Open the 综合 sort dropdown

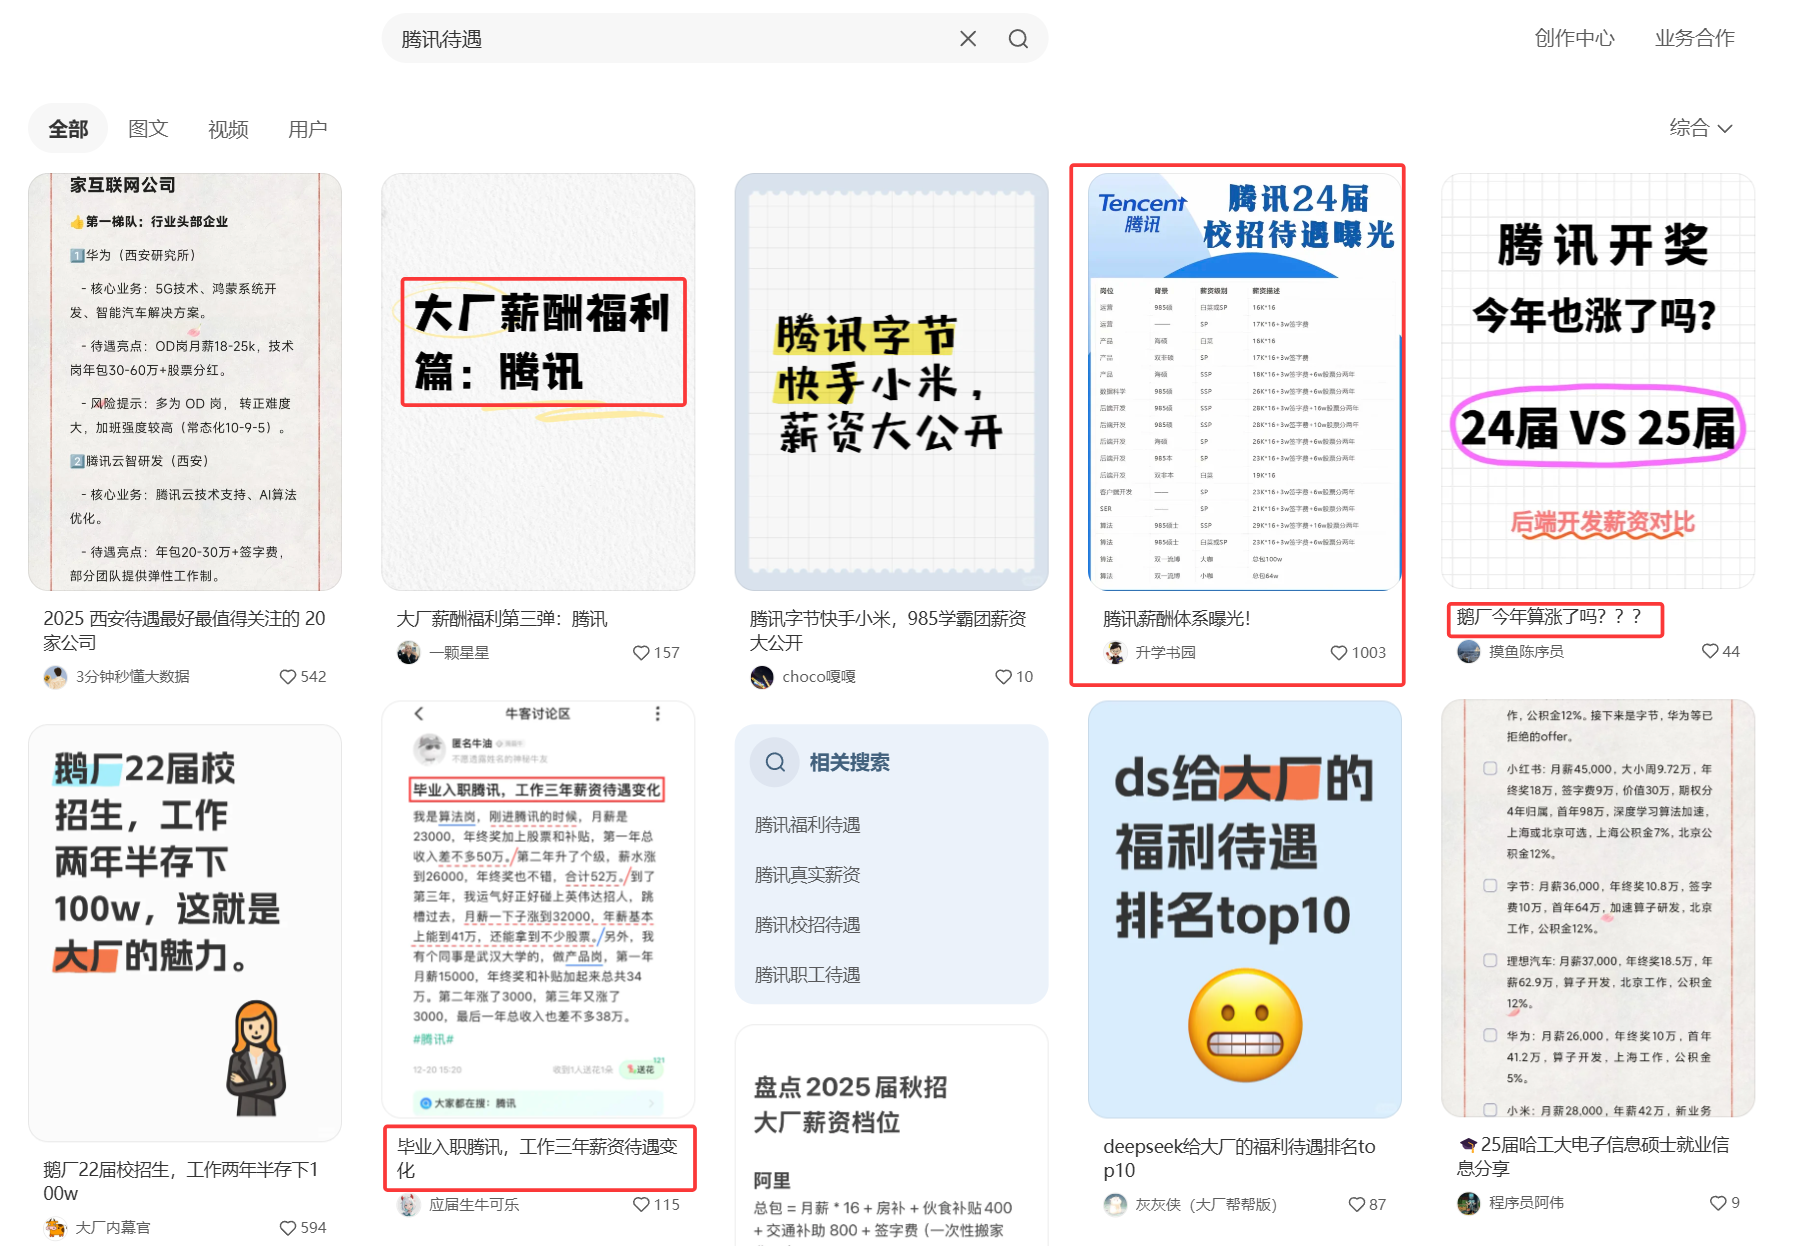click(x=1700, y=128)
